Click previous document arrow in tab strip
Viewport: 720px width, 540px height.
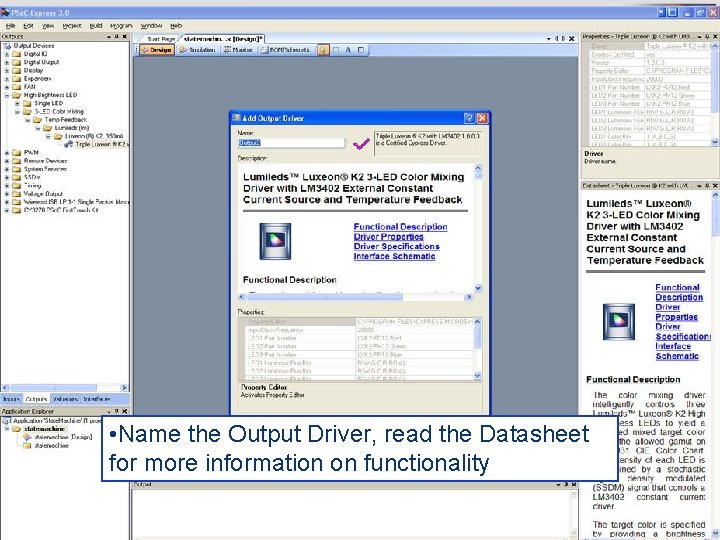pyautogui.click(x=557, y=39)
